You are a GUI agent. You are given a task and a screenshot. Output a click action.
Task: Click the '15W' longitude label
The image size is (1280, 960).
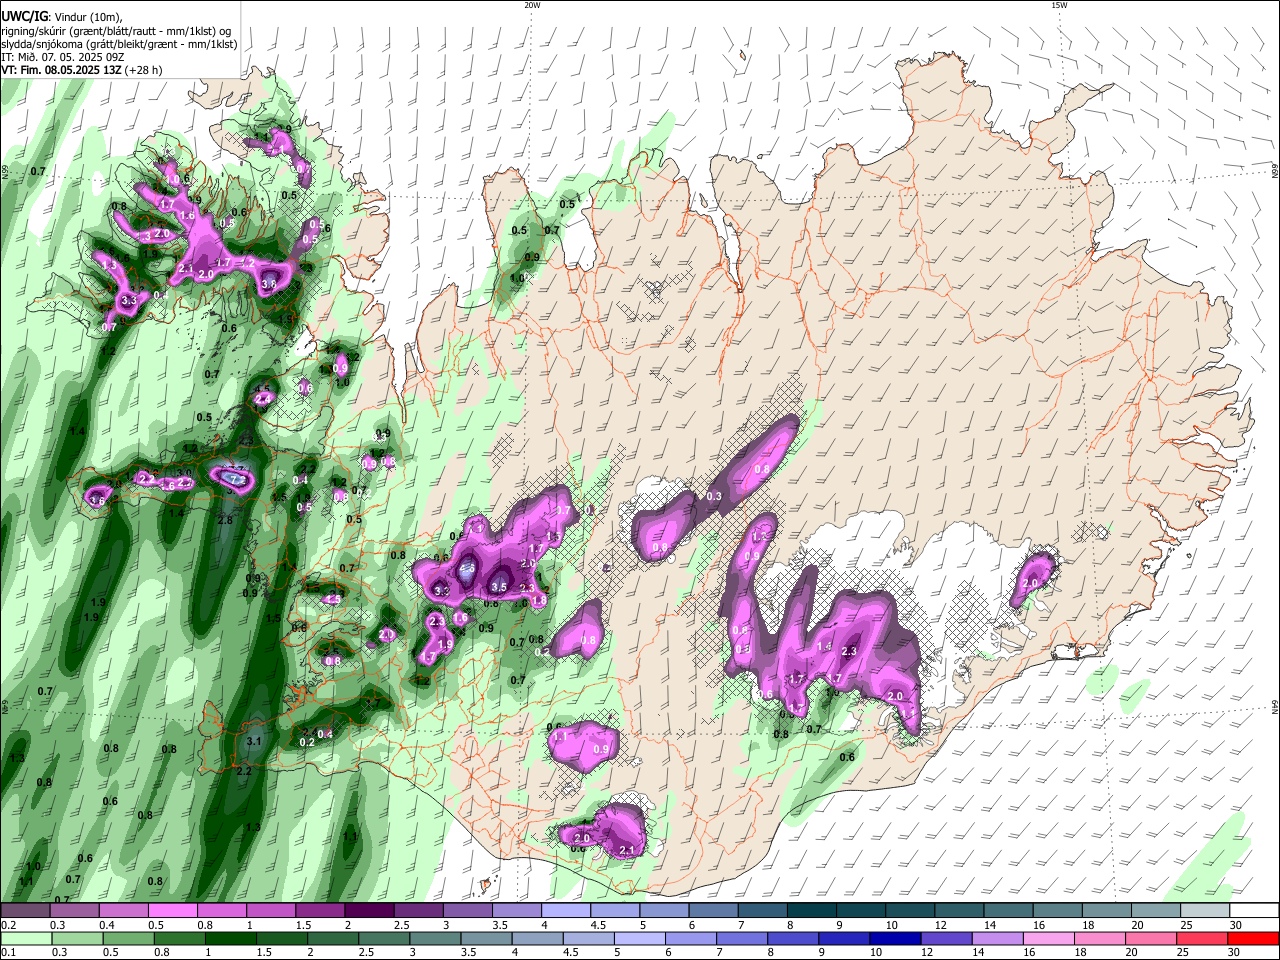pyautogui.click(x=1059, y=5)
